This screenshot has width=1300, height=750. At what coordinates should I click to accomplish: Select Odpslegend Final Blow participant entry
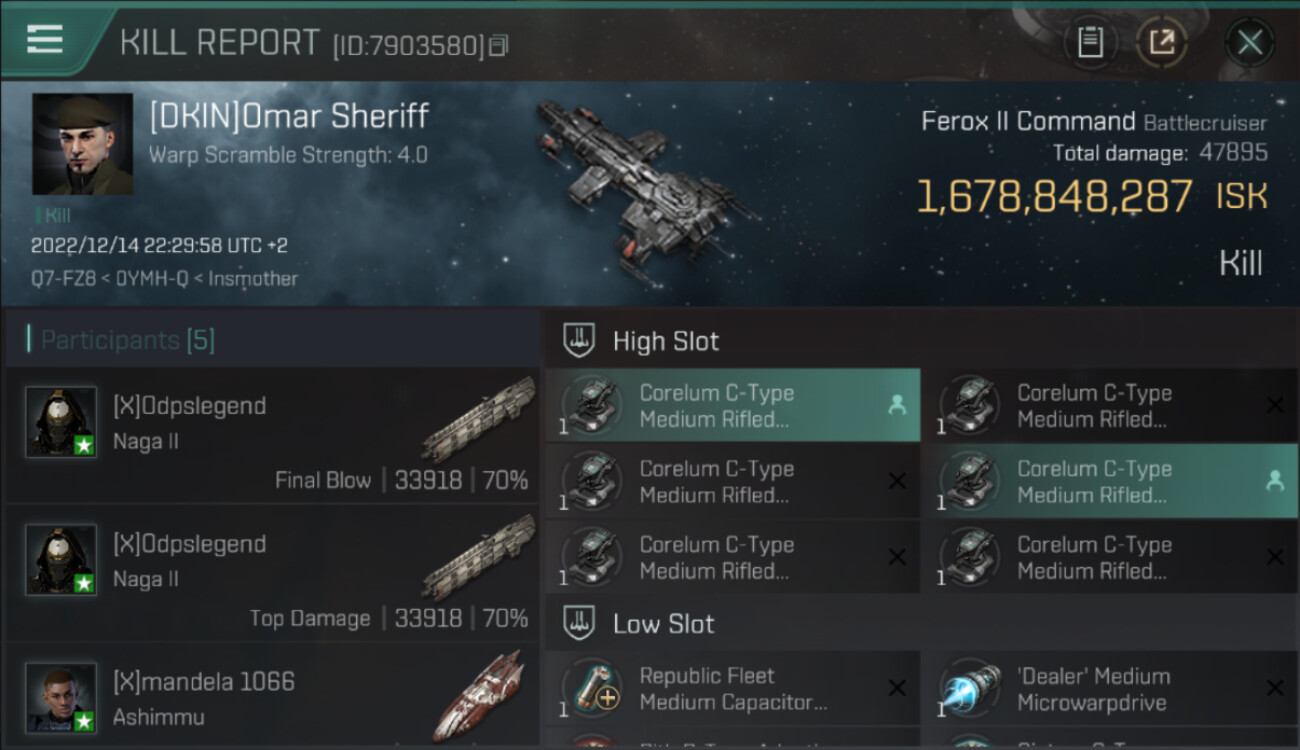click(272, 435)
